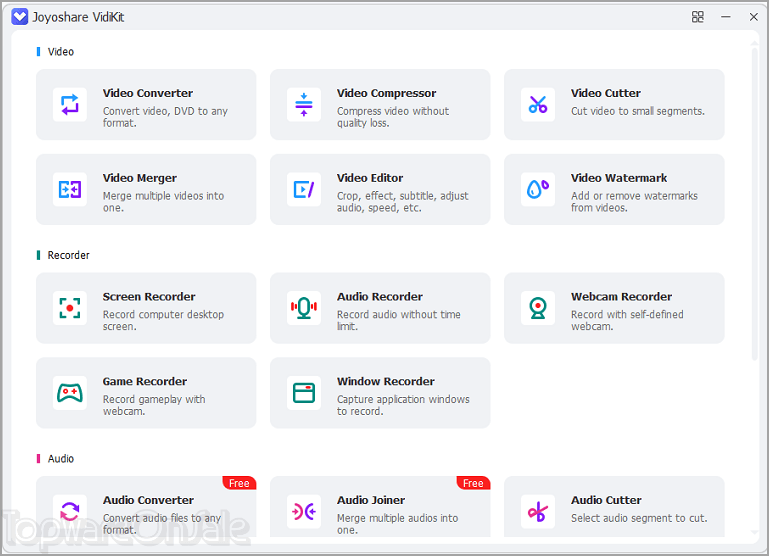Start the Screen Recorder icon
Viewport: 769px width, 556px height.
pyautogui.click(x=70, y=308)
